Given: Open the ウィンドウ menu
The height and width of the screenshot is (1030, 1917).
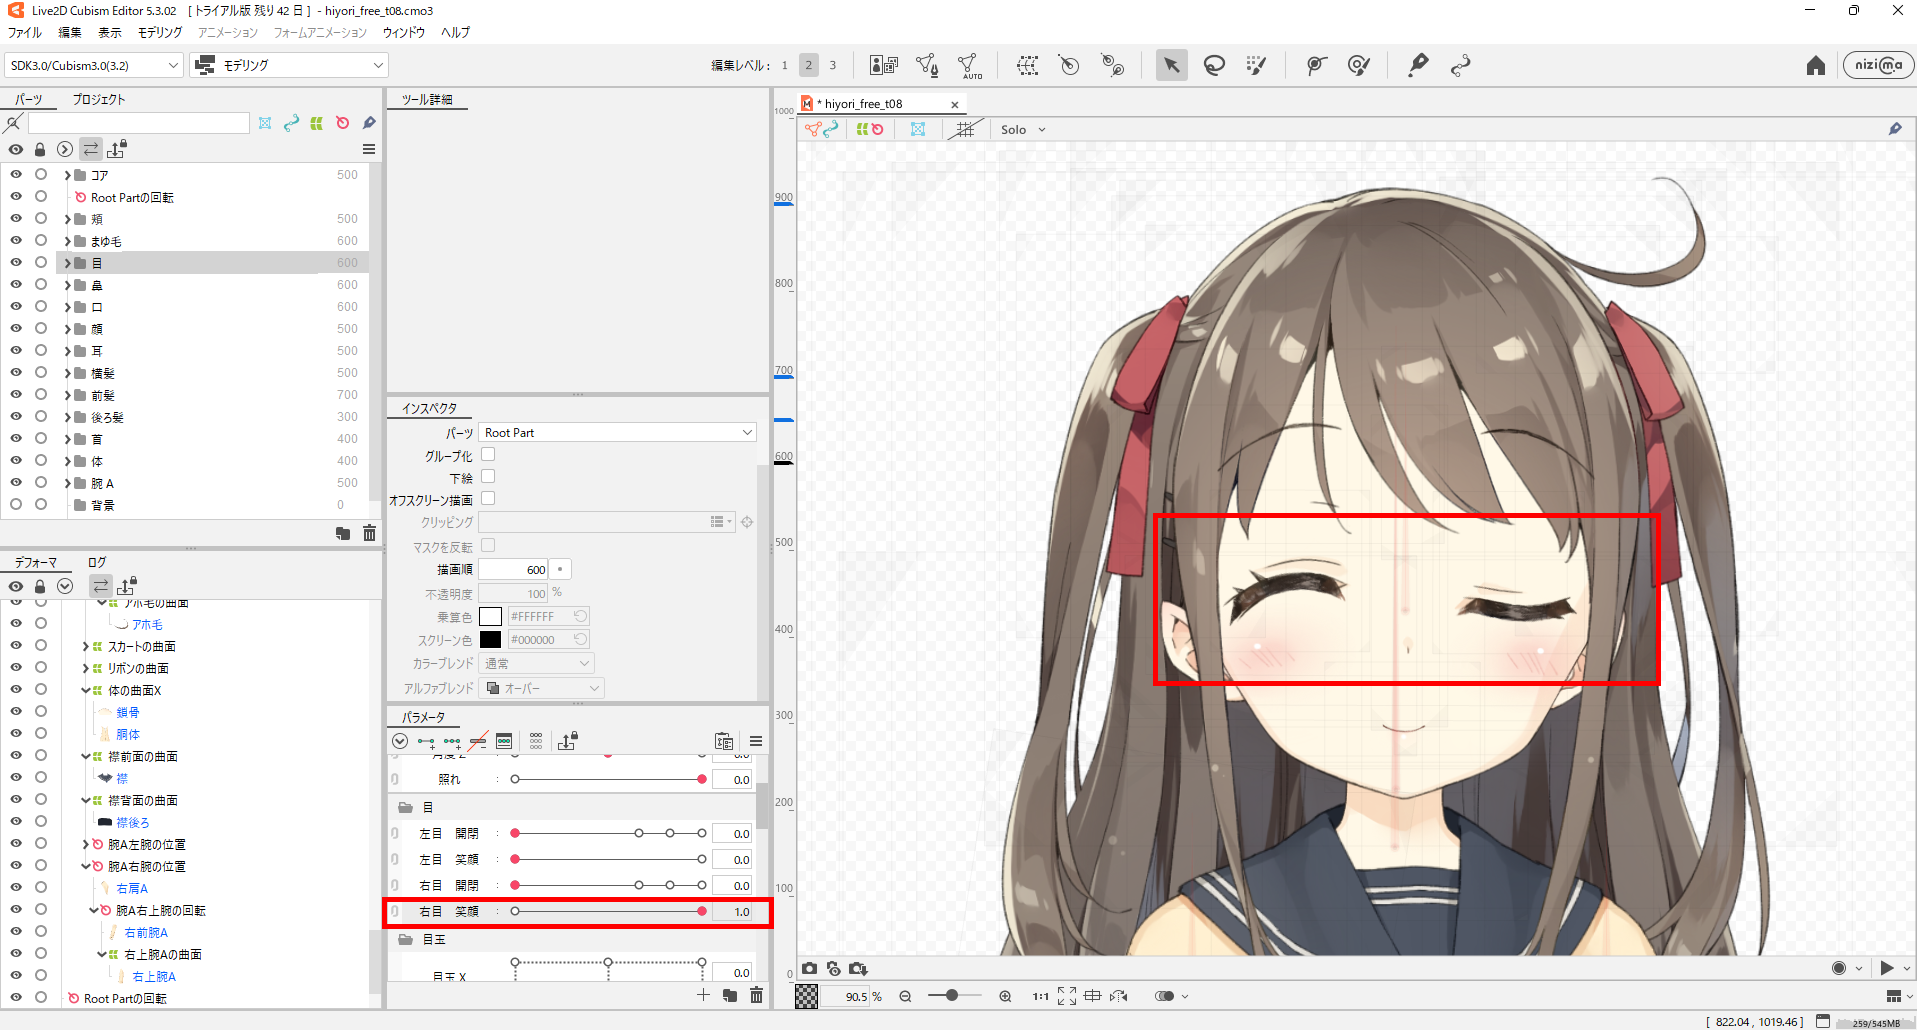Looking at the screenshot, I should point(404,32).
